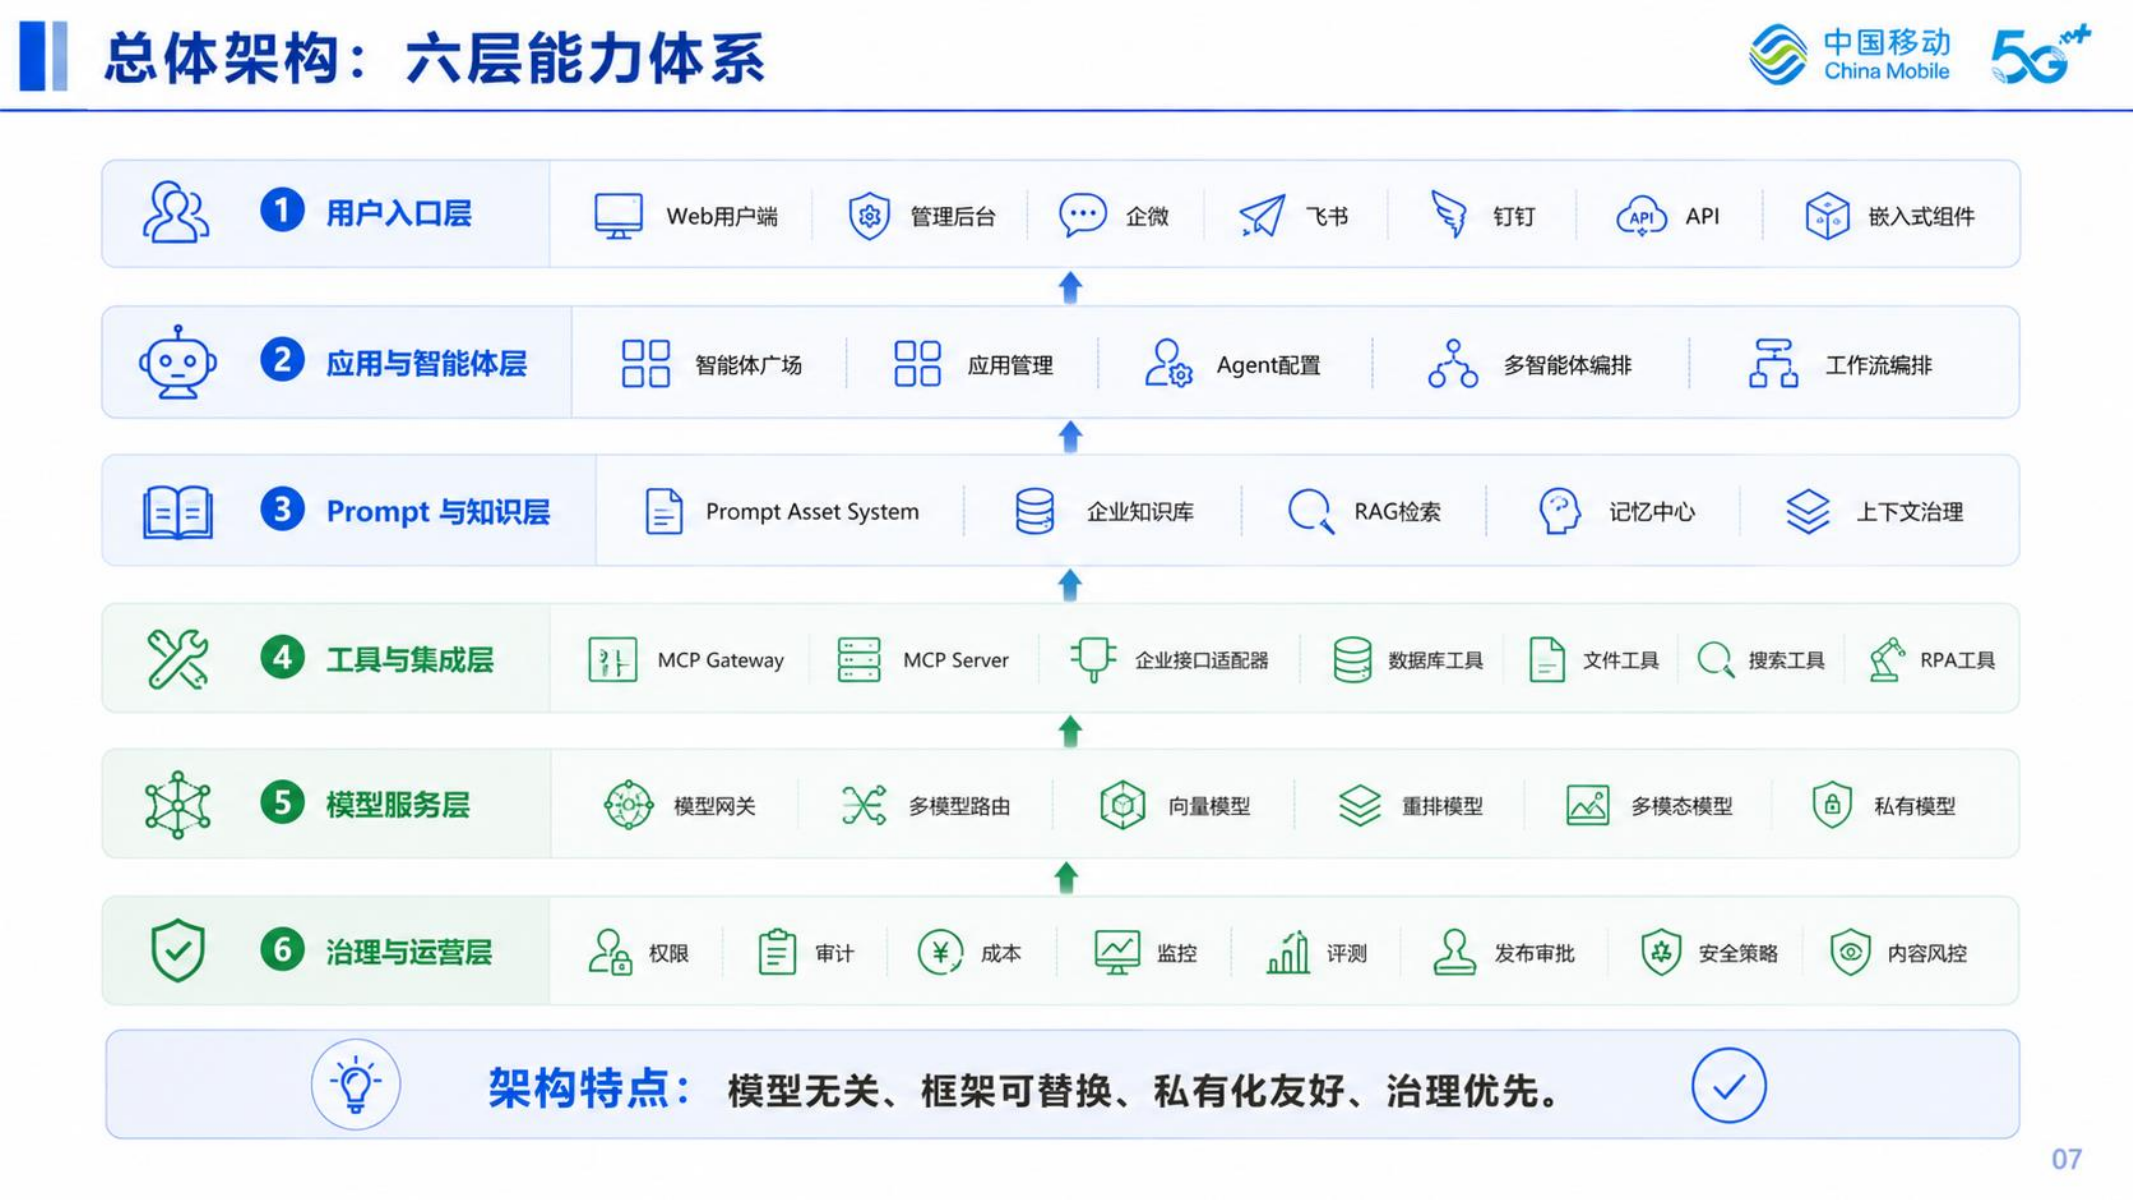Click the 发布审批 stamp icon
The image size is (2133, 1200).
[1454, 952]
